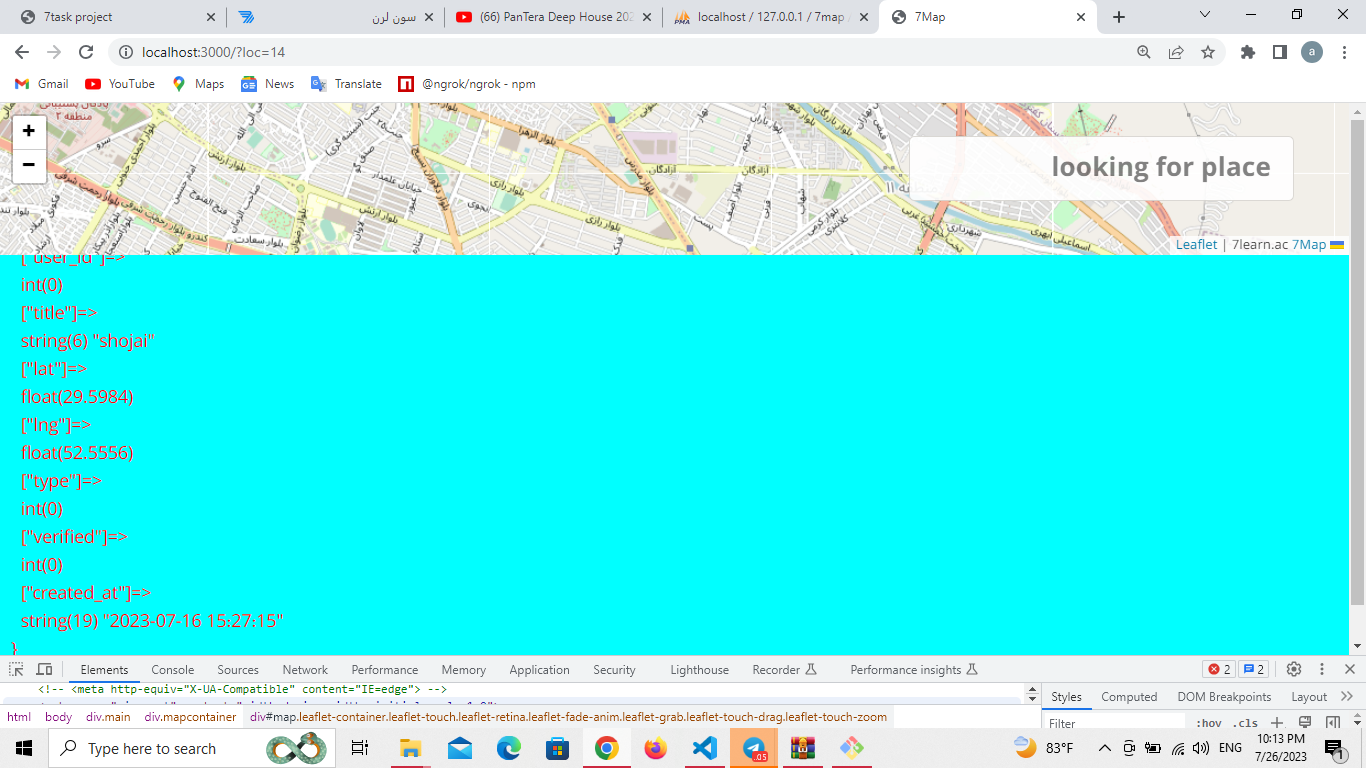Viewport: 1366px width, 768px height.
Task: Open @ngrok/ngrok npm bookmark
Action: point(467,84)
